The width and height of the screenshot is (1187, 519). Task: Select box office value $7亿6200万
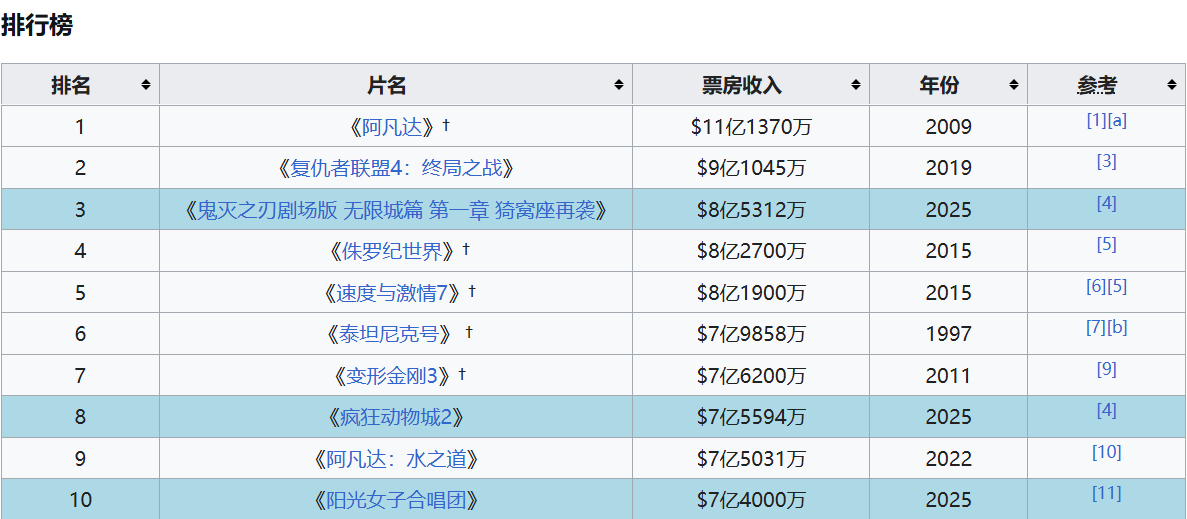click(751, 375)
